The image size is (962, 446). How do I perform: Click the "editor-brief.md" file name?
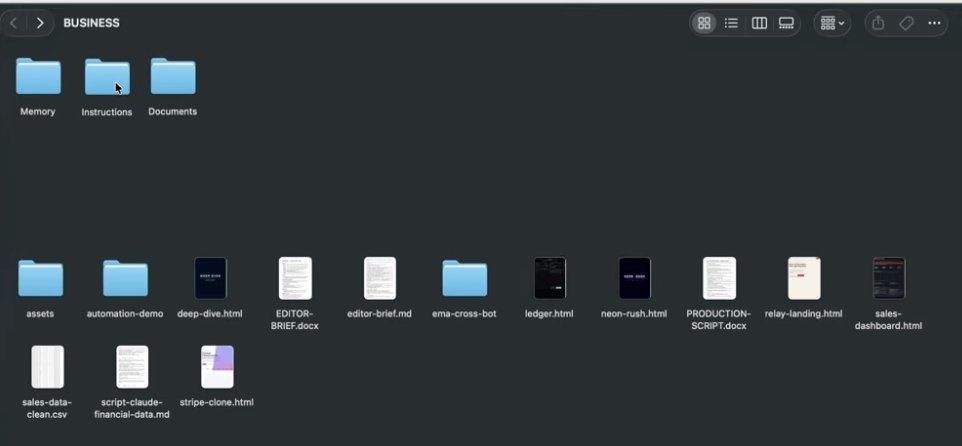click(379, 314)
